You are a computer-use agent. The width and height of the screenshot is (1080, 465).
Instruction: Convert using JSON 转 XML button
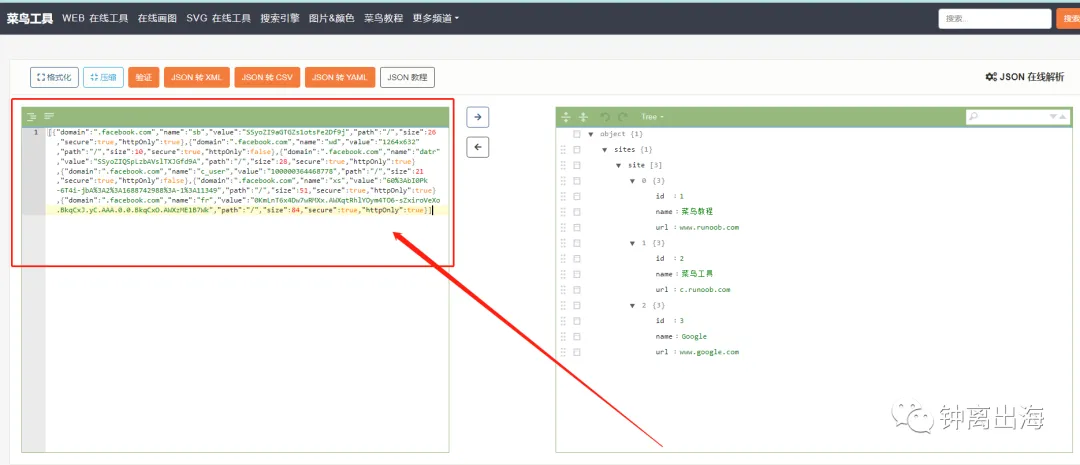tap(196, 77)
